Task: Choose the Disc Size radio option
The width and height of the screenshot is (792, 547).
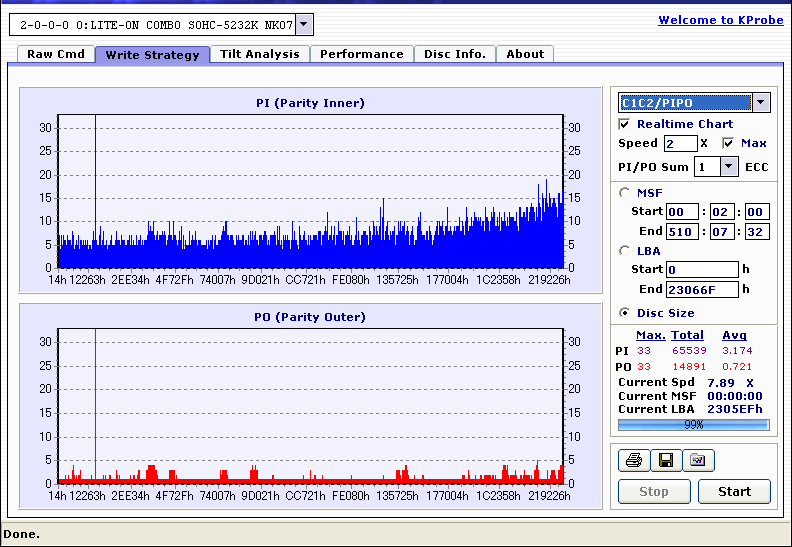Action: click(x=625, y=313)
